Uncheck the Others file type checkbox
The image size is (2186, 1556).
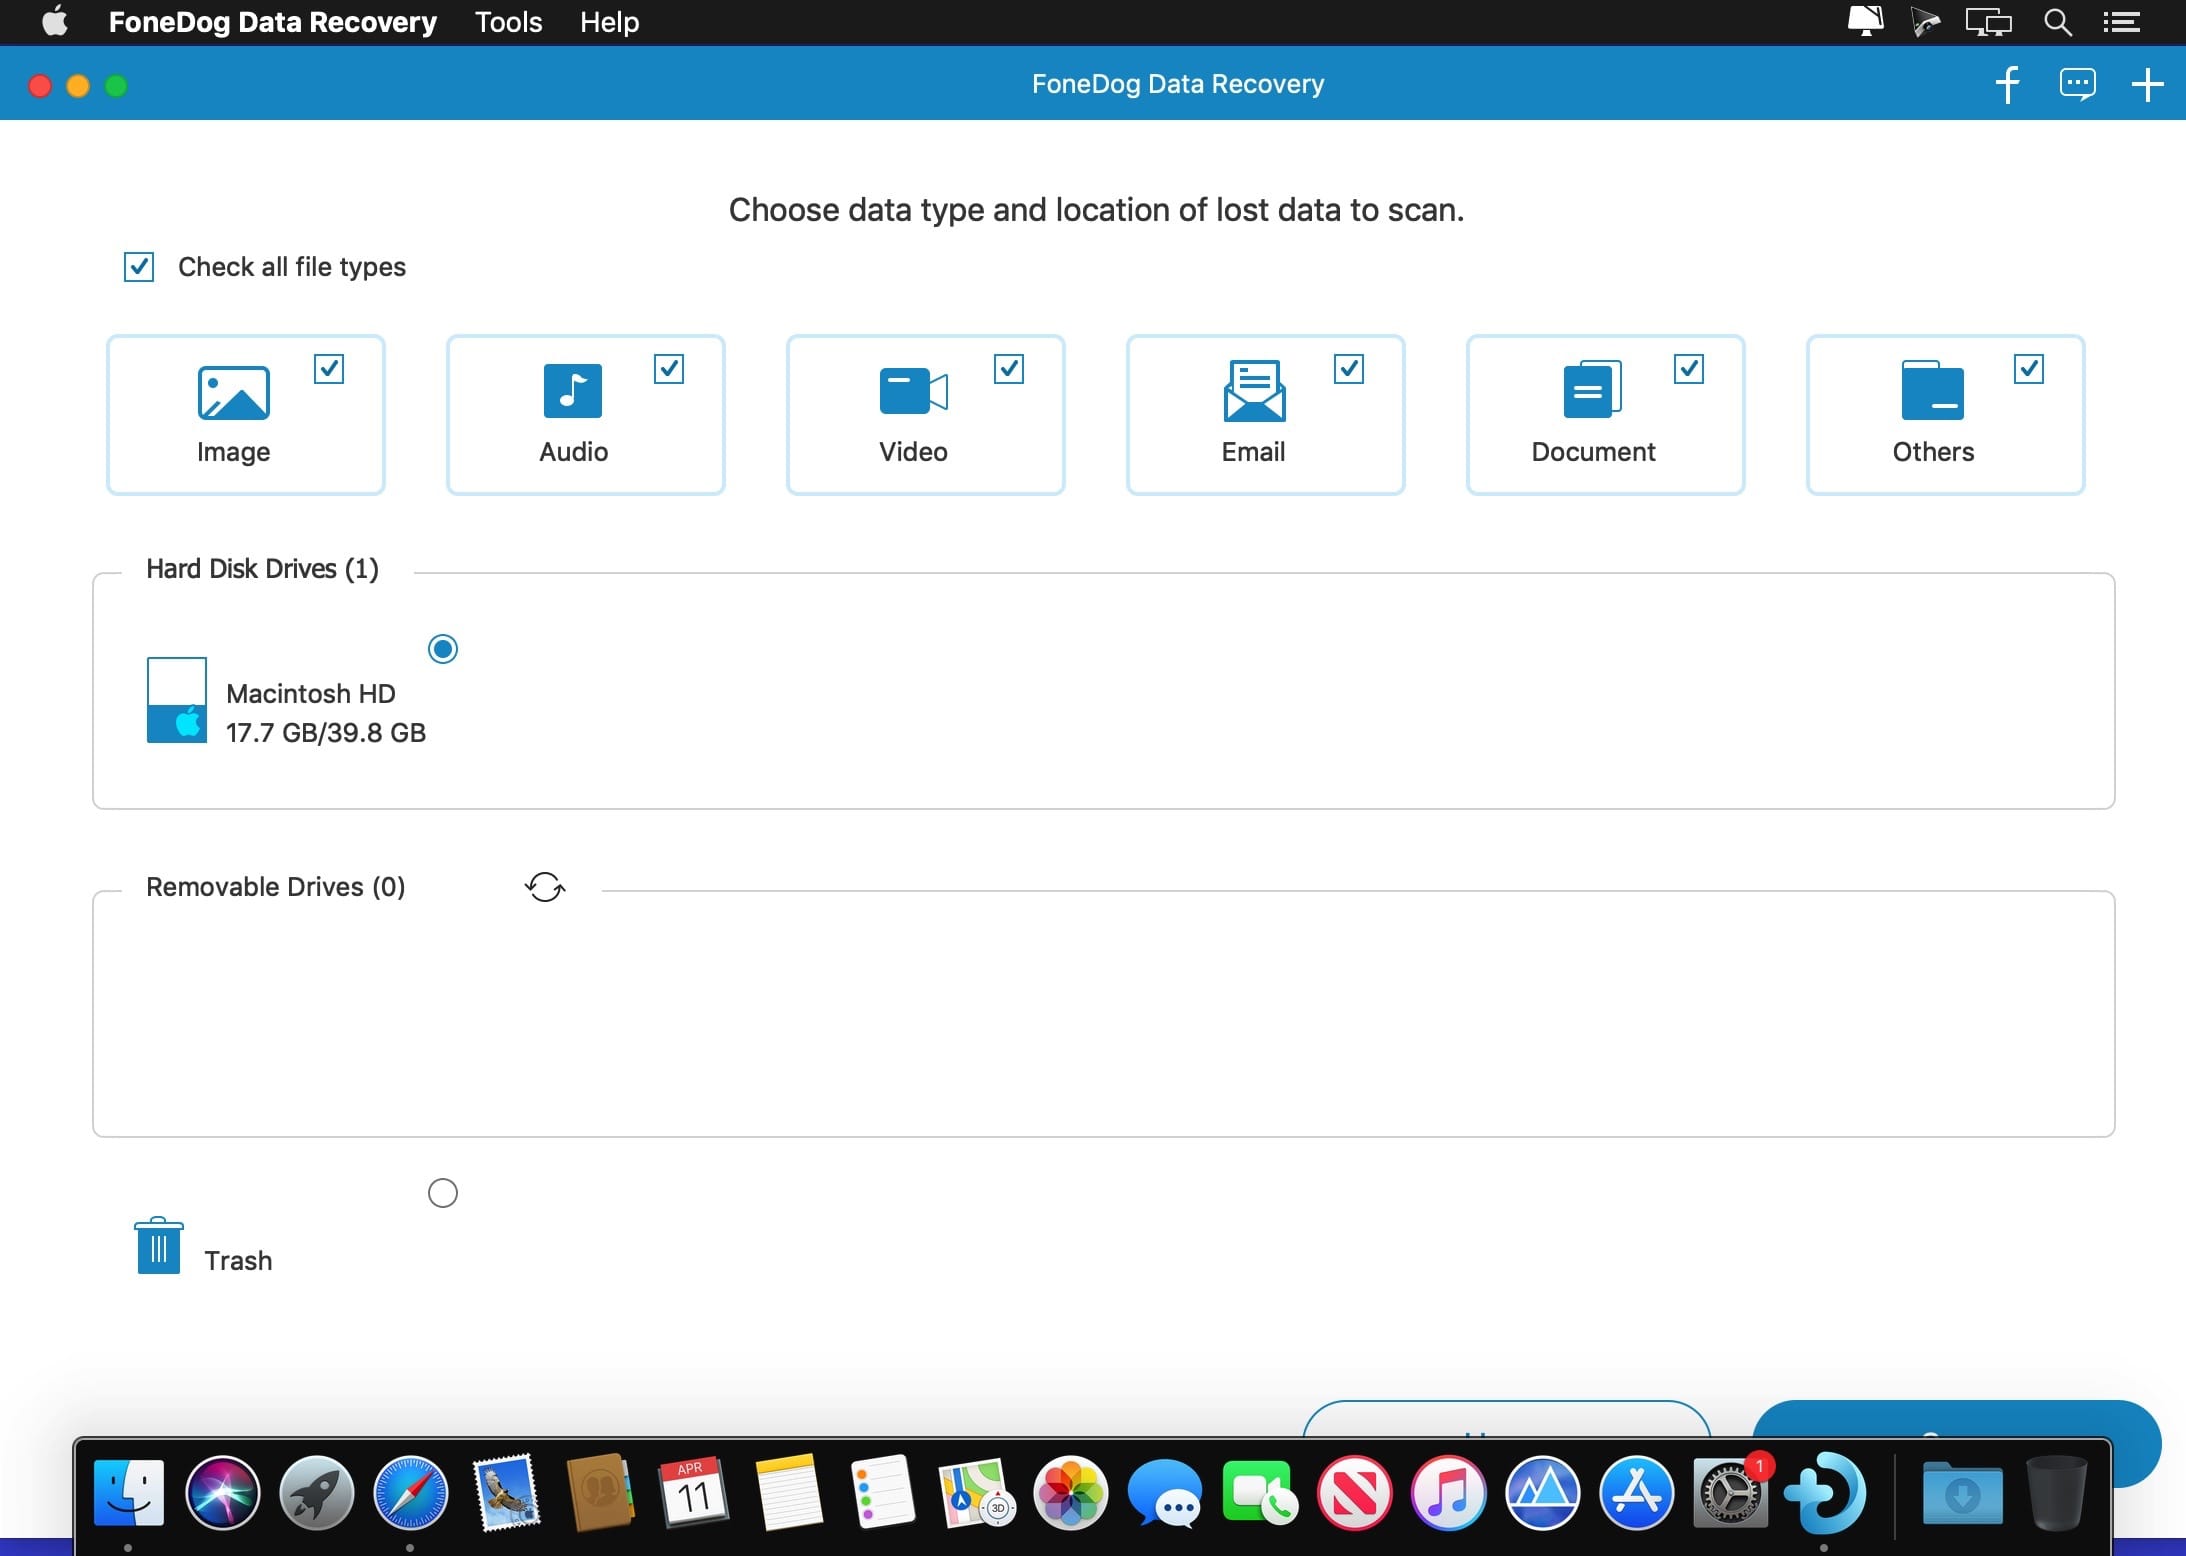pyautogui.click(x=2029, y=369)
